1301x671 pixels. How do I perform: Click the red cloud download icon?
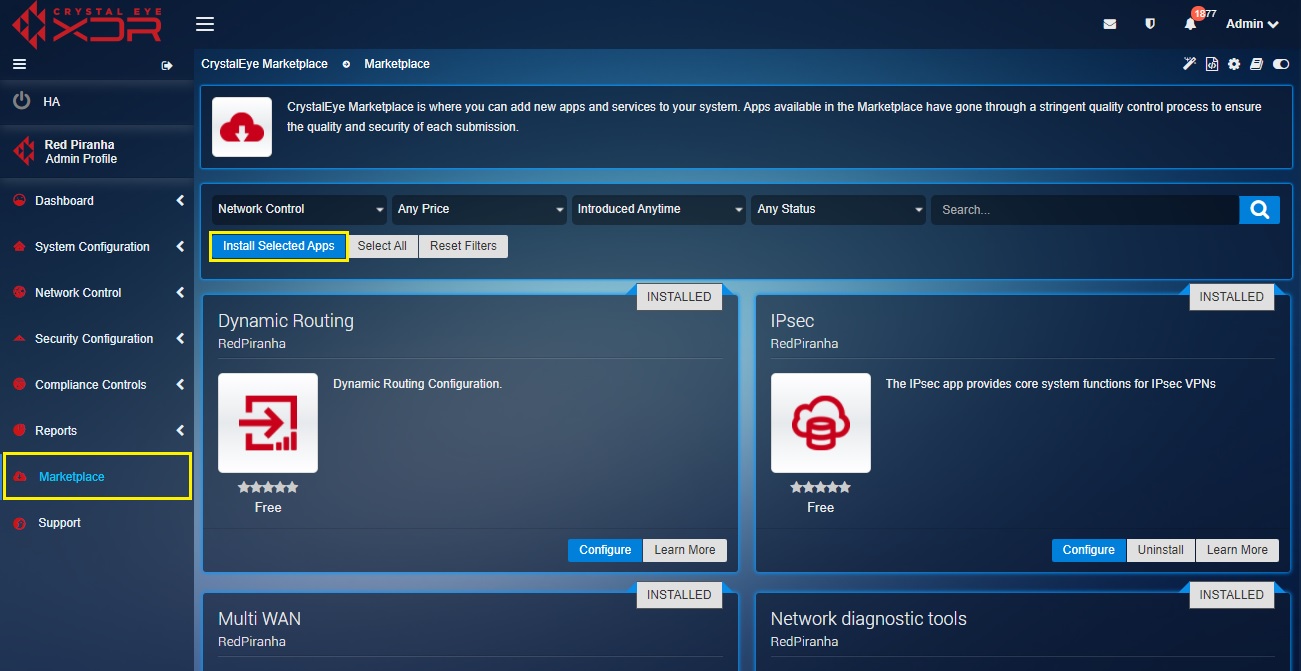tap(242, 127)
